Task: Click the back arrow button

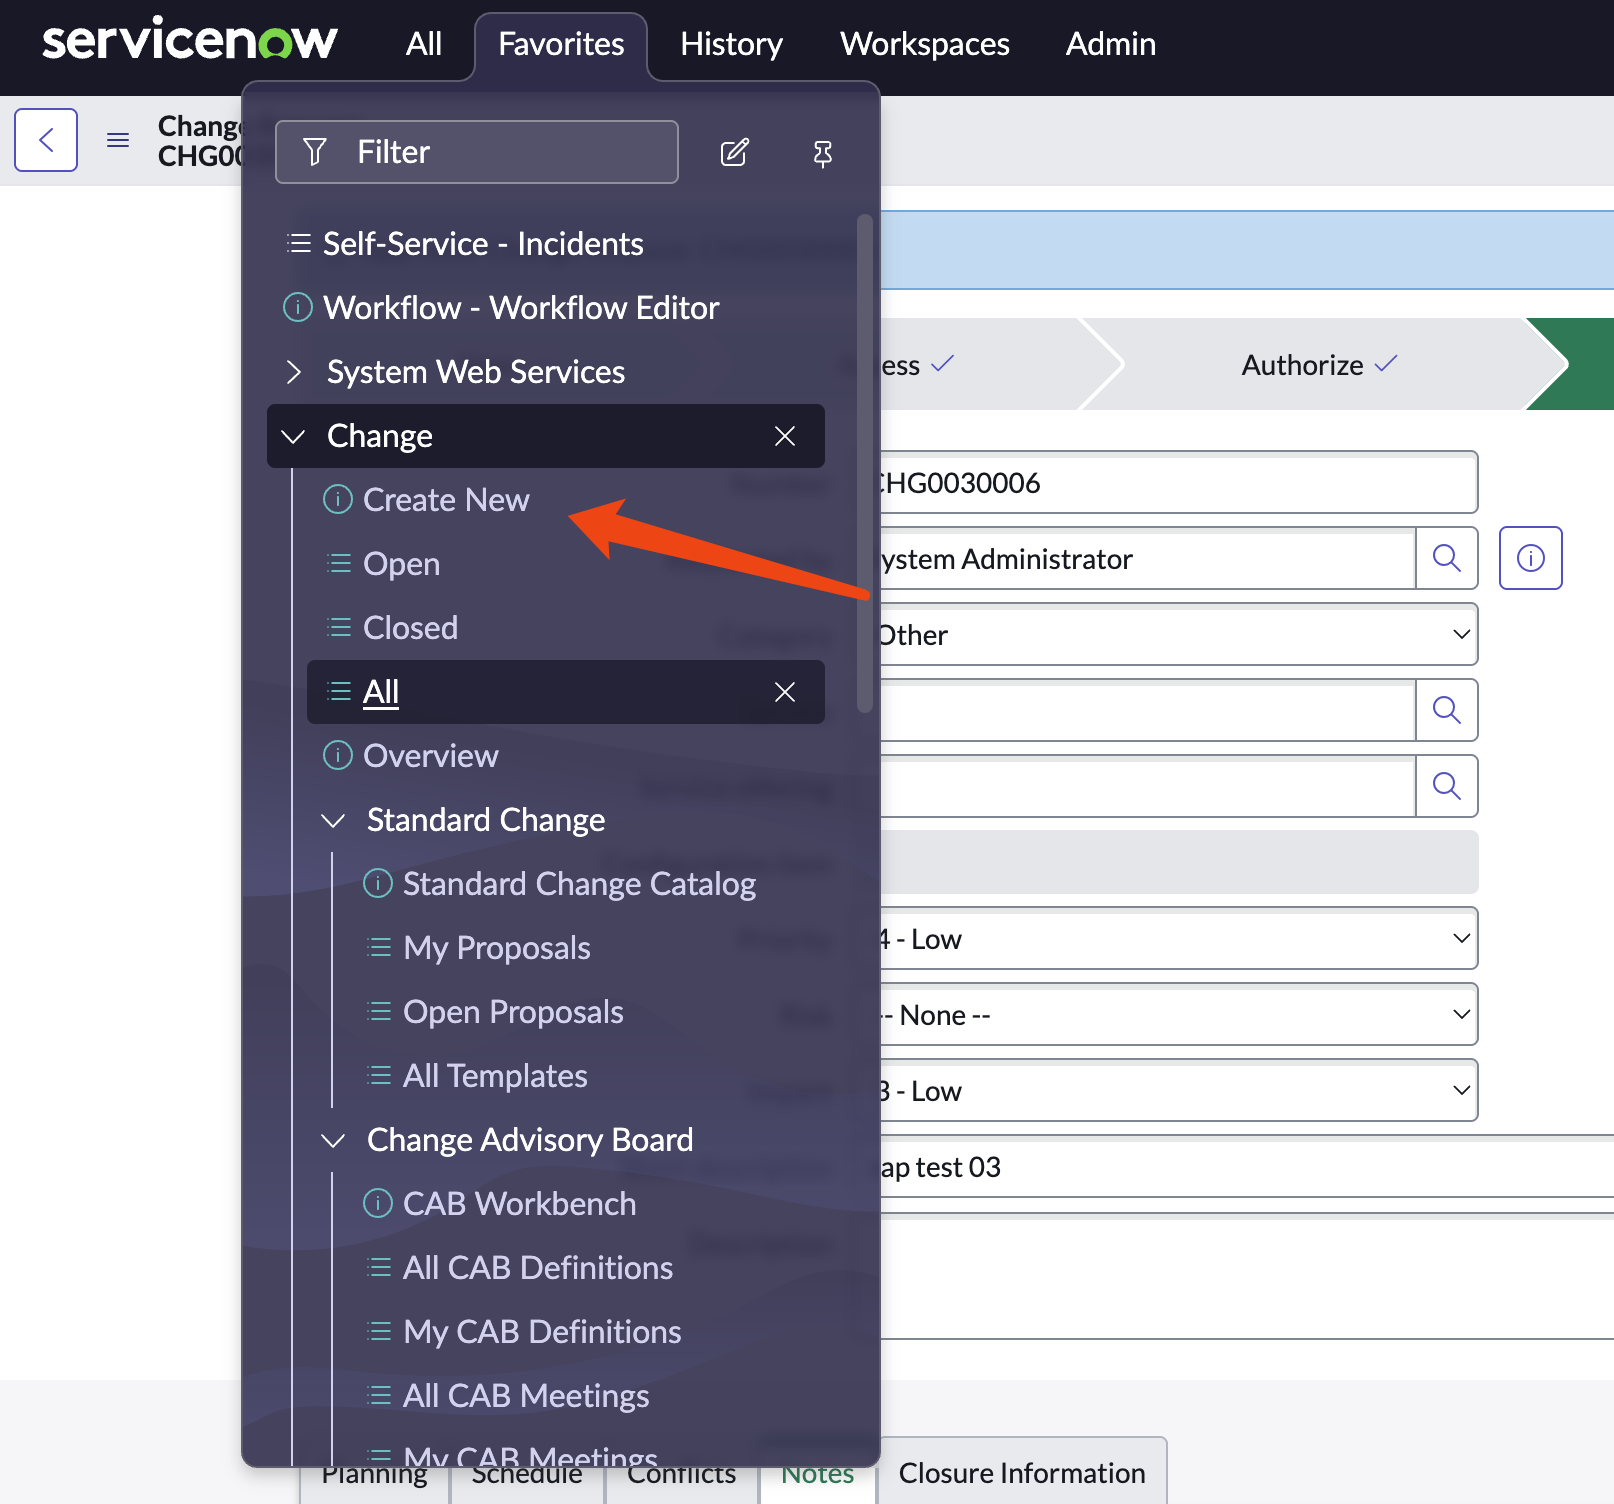Action: point(46,140)
